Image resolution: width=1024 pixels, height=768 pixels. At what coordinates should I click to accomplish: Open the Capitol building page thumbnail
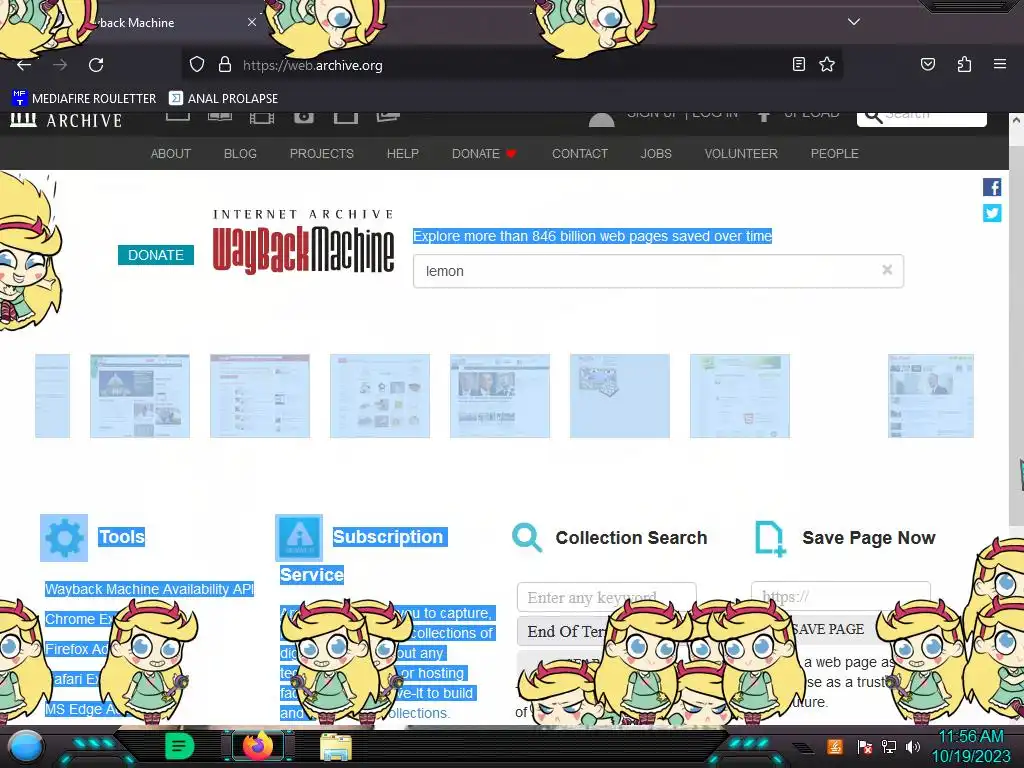pos(140,396)
